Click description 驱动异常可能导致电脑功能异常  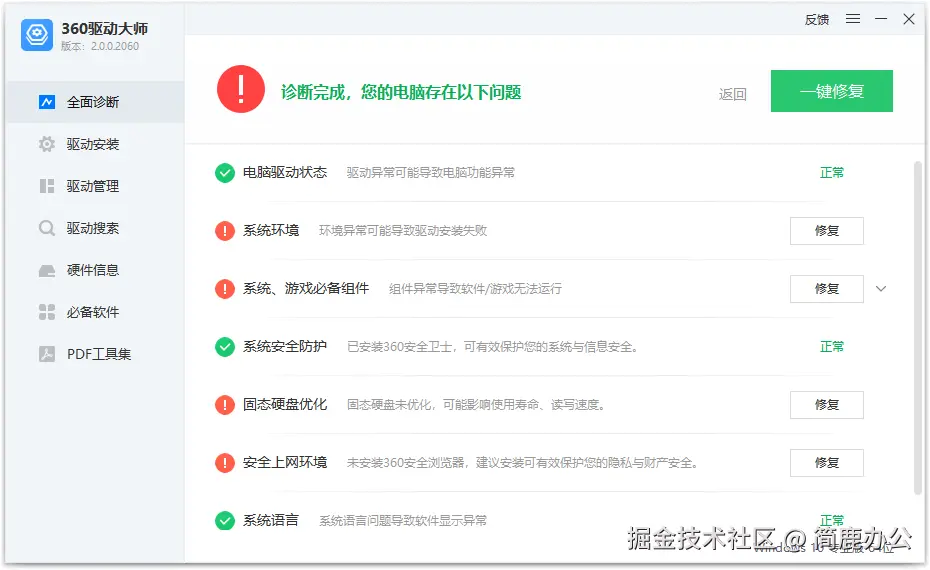[431, 173]
